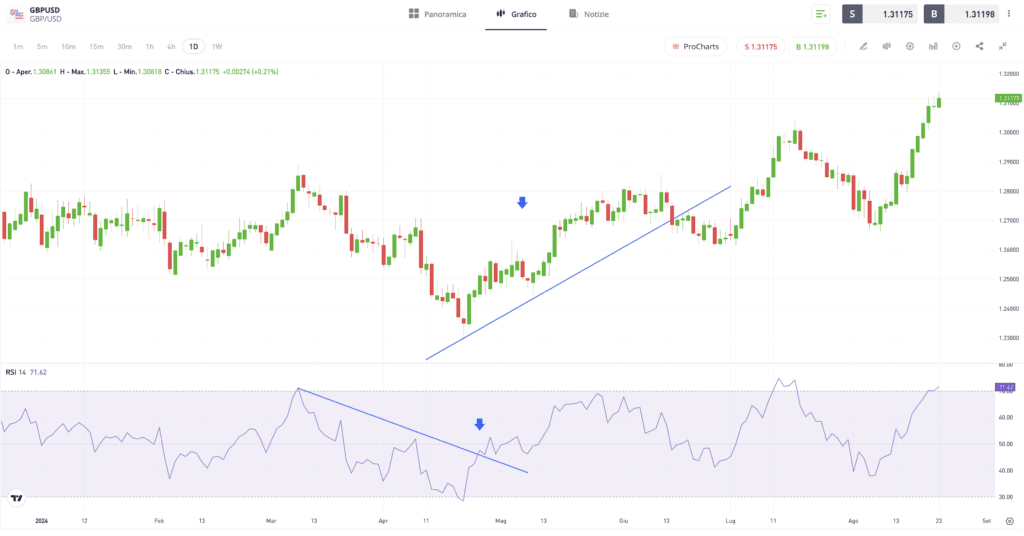Choose the 15m timeframe

point(96,46)
